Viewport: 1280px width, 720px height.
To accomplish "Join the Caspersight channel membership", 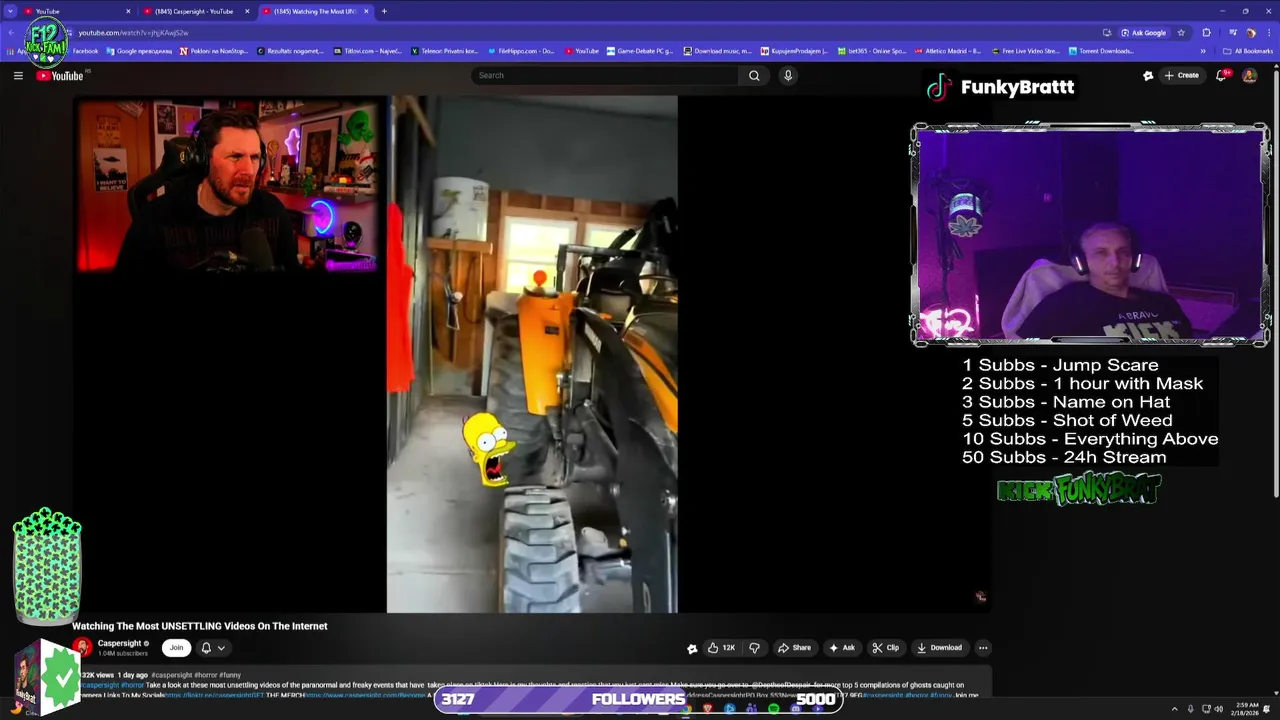I will (176, 648).
